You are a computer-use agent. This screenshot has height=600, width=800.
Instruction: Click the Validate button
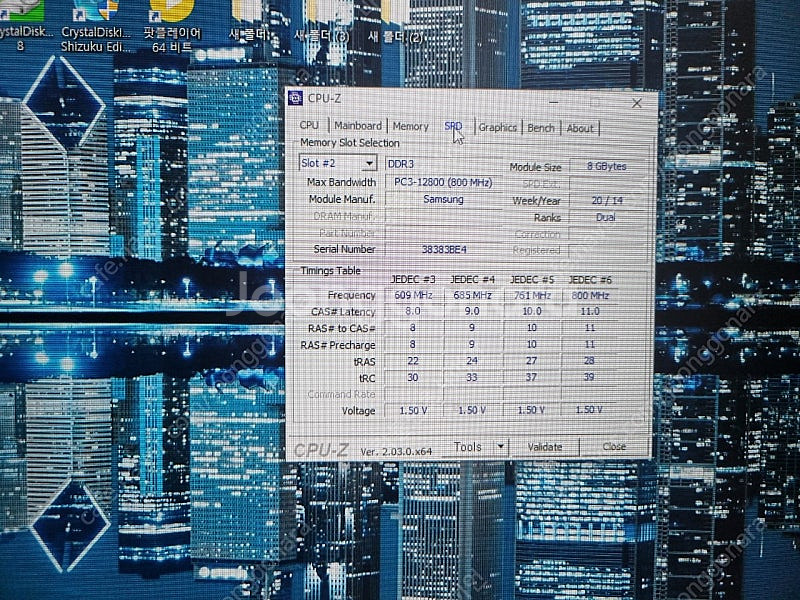tap(545, 447)
